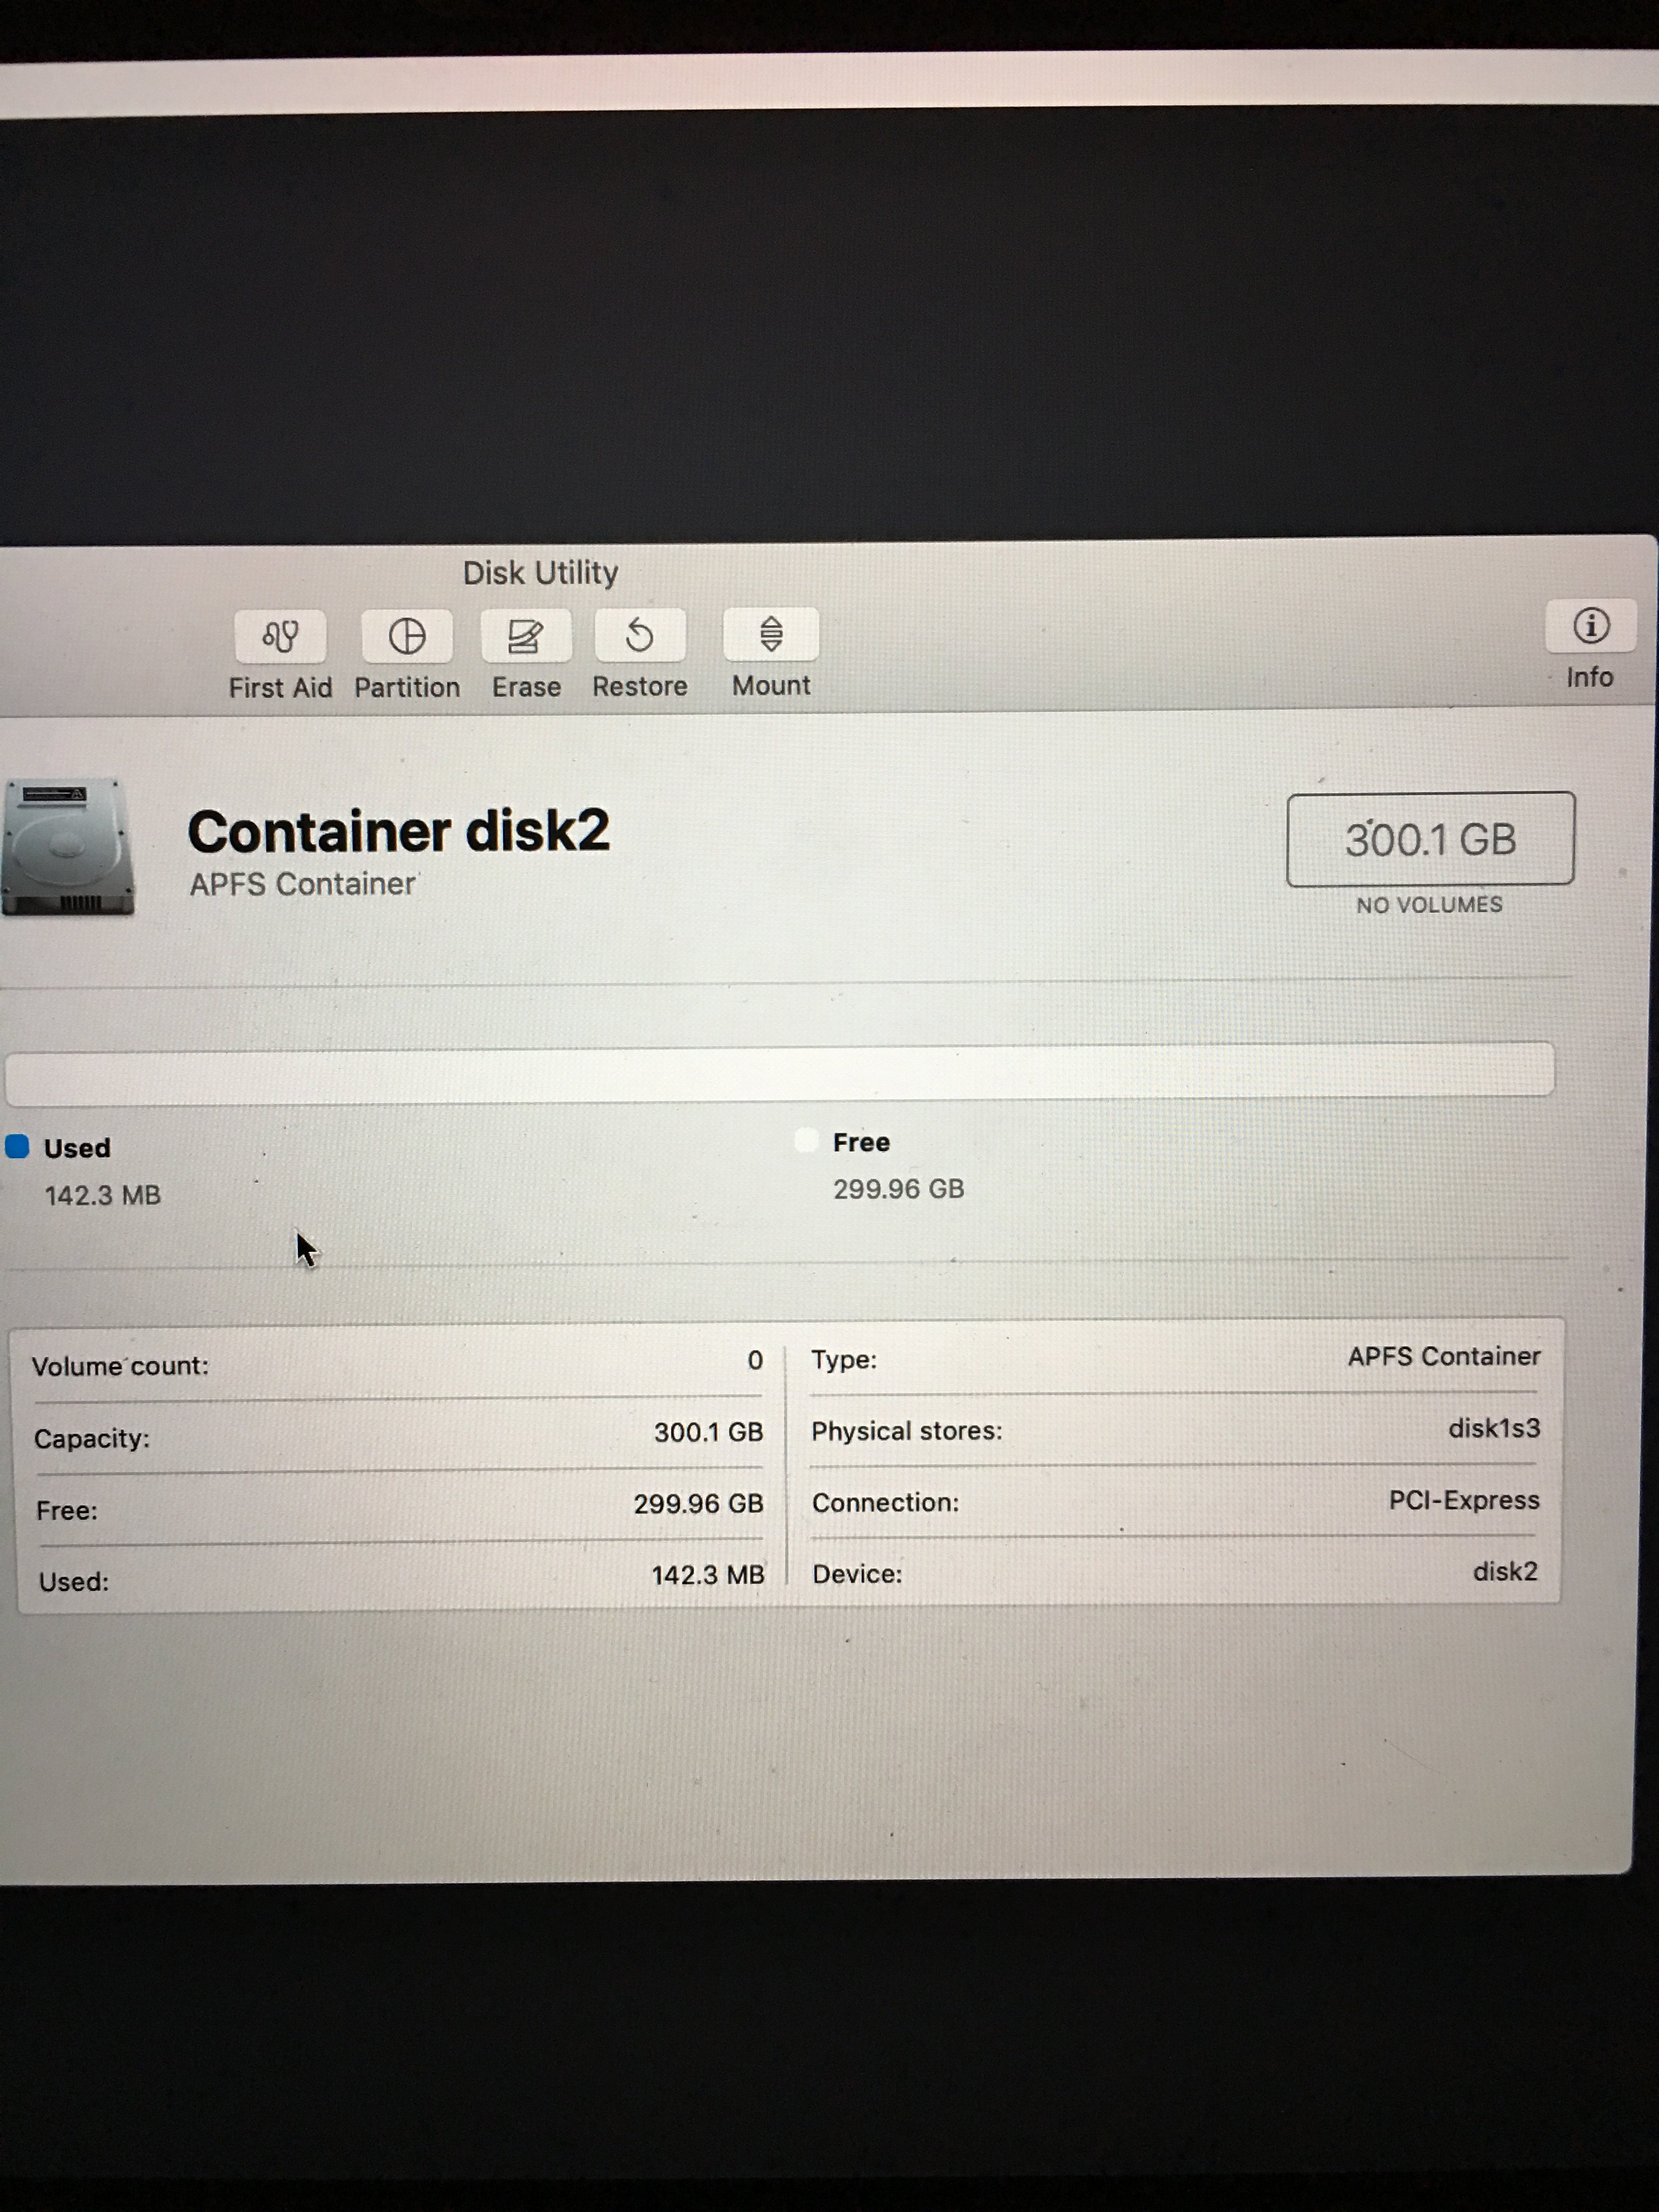Click the 'Used' legend label

click(x=77, y=1148)
